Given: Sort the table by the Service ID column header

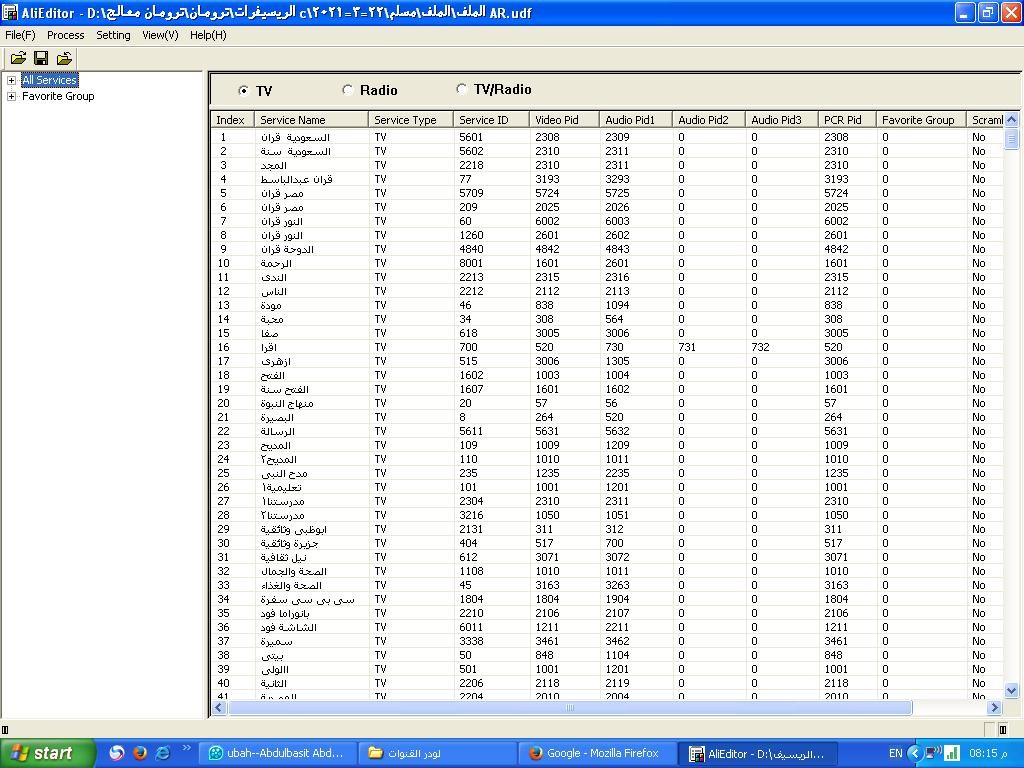Looking at the screenshot, I should tap(490, 120).
